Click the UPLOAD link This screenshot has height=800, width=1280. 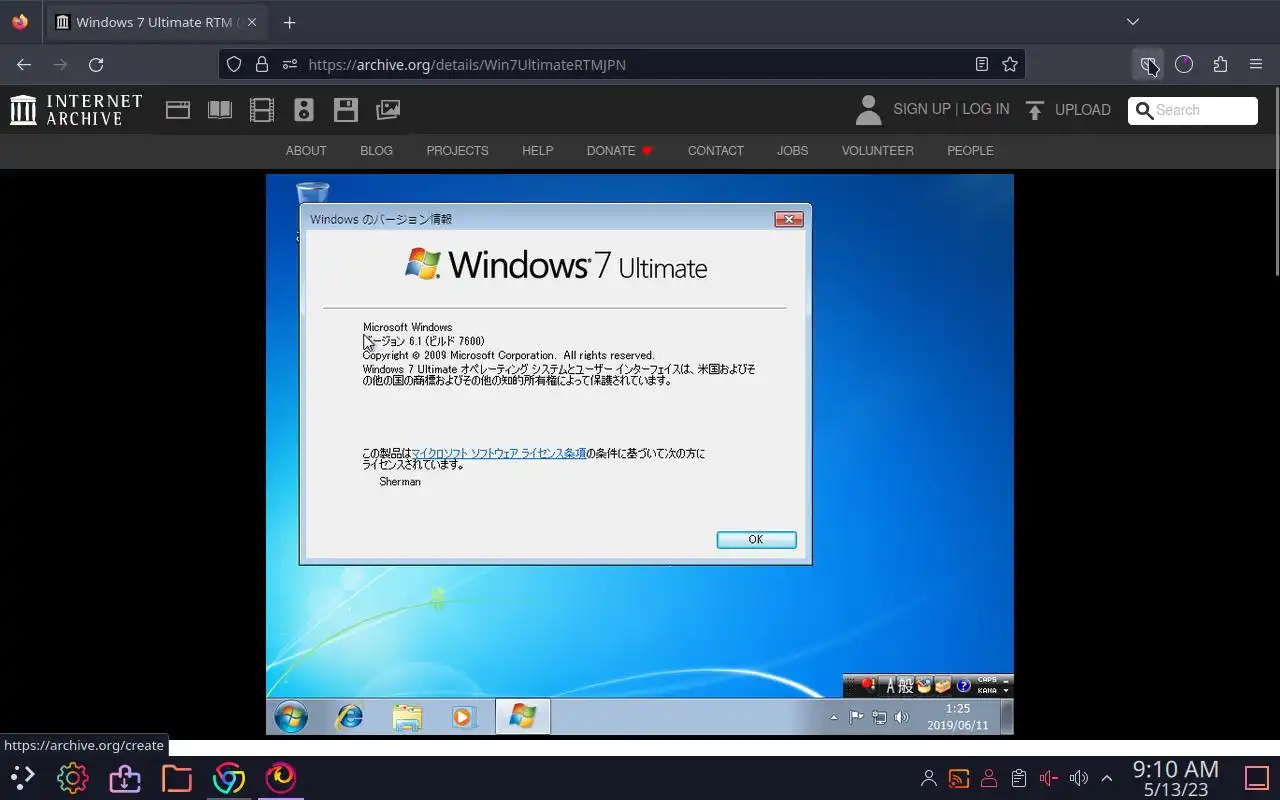pos(1083,110)
